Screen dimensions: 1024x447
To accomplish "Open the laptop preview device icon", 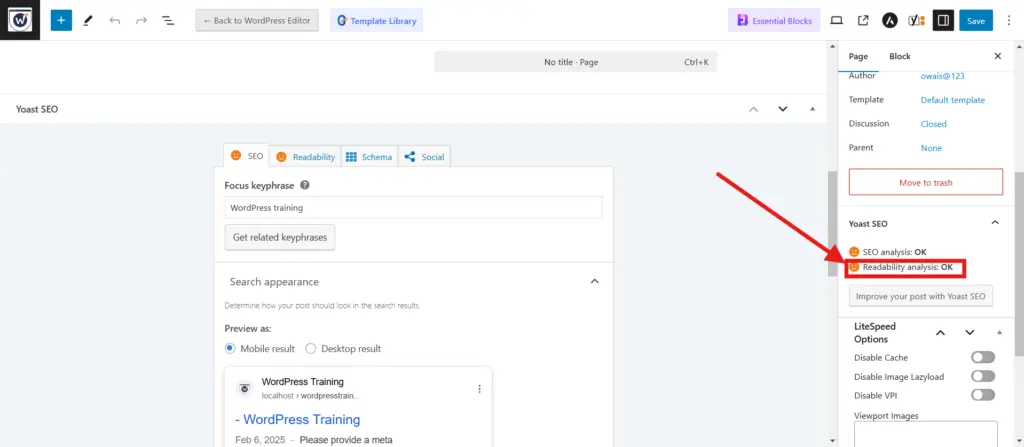I will click(x=837, y=20).
